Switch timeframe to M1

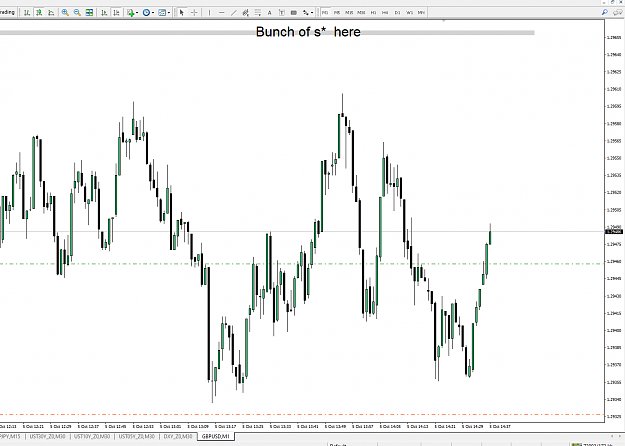click(325, 13)
